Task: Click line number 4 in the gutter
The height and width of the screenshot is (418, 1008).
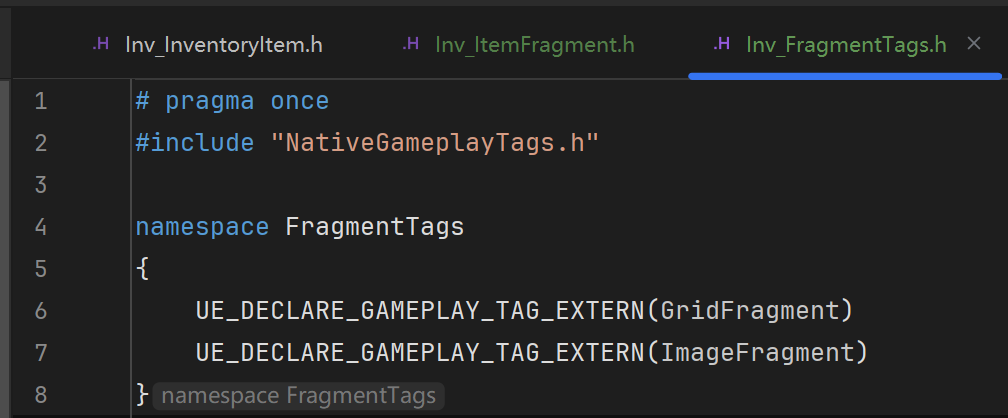Action: [x=40, y=227]
